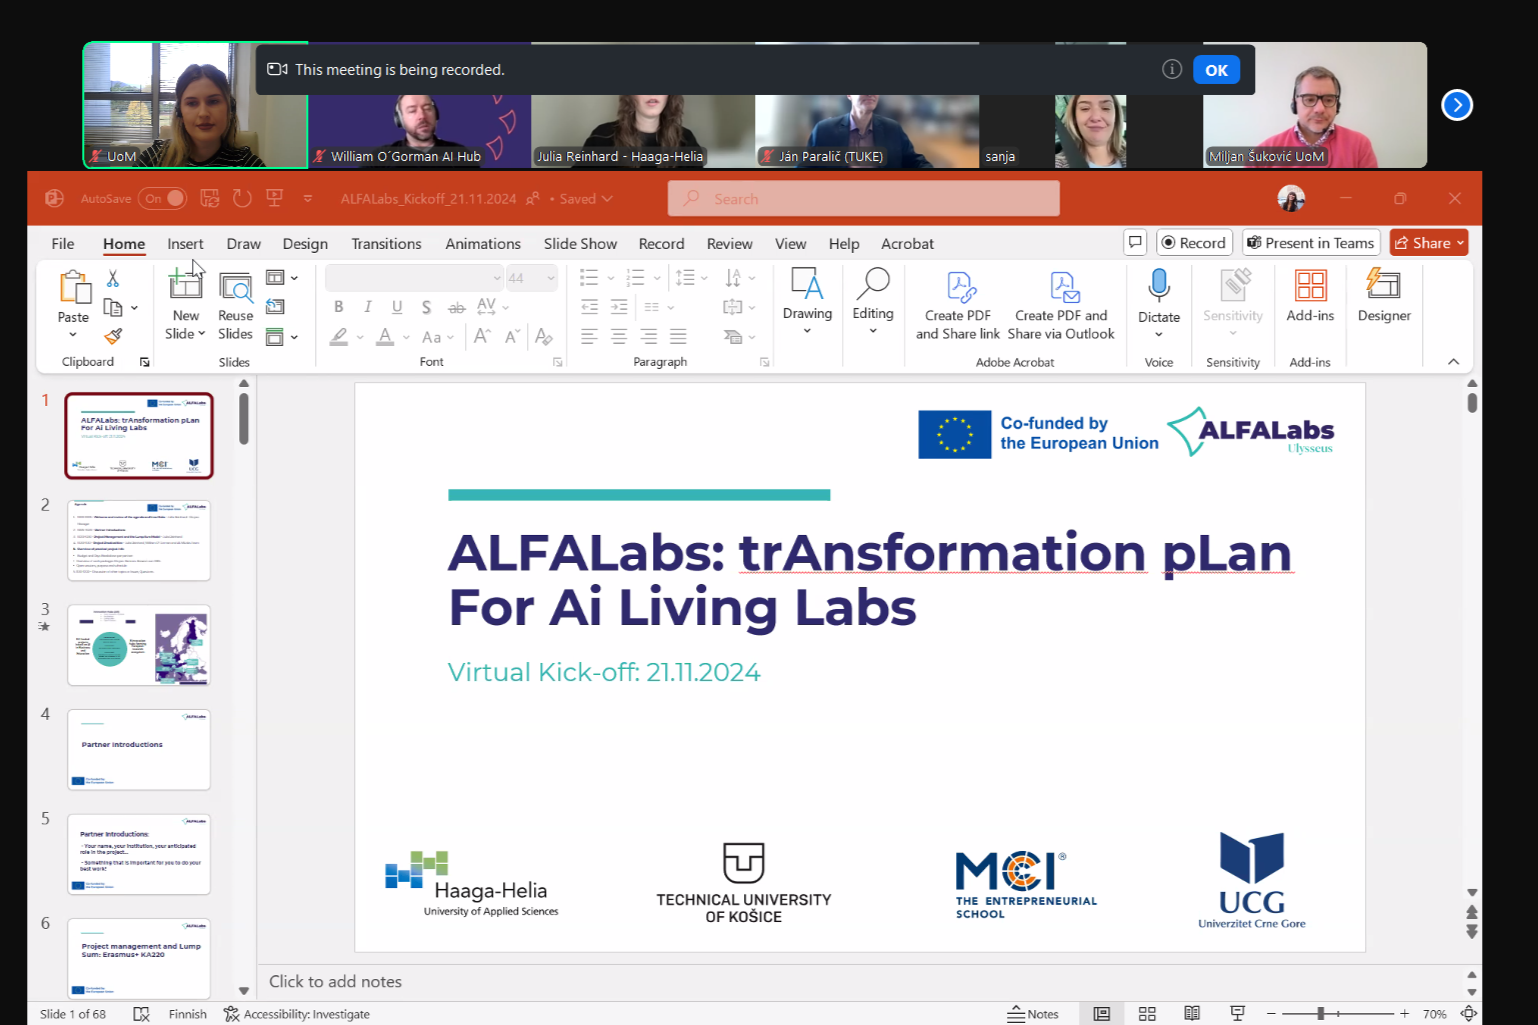Image resolution: width=1538 pixels, height=1025 pixels.
Task: Toggle Underline formatting
Action: [397, 307]
